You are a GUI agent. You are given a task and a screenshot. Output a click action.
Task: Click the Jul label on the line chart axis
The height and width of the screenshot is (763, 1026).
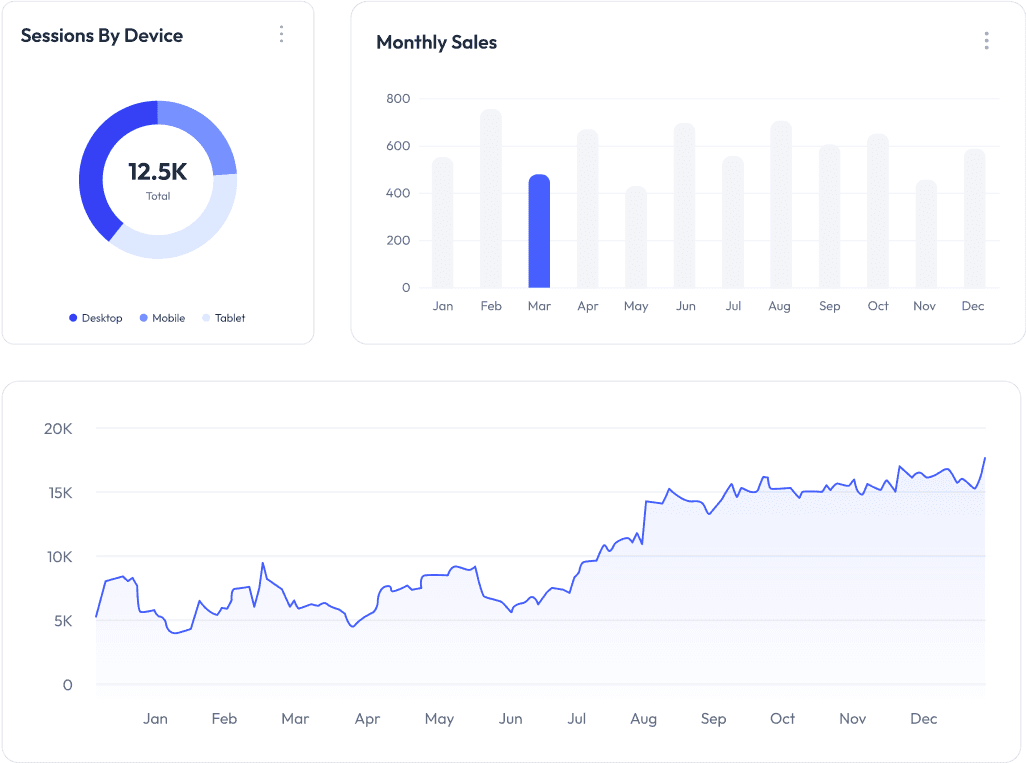click(576, 719)
